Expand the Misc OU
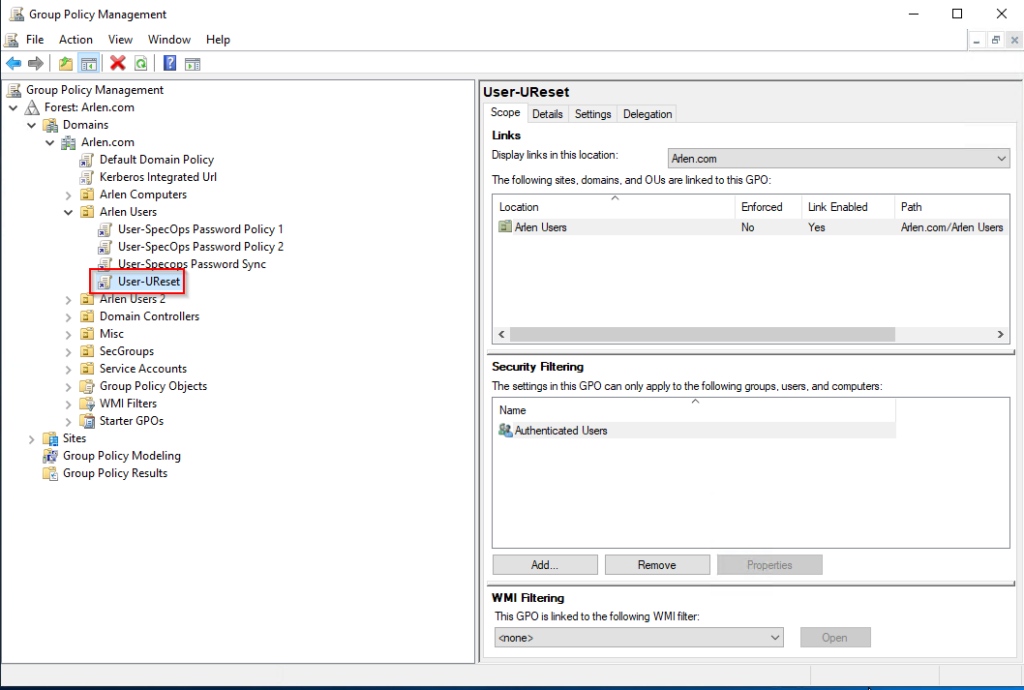The width and height of the screenshot is (1024, 690). tap(69, 334)
